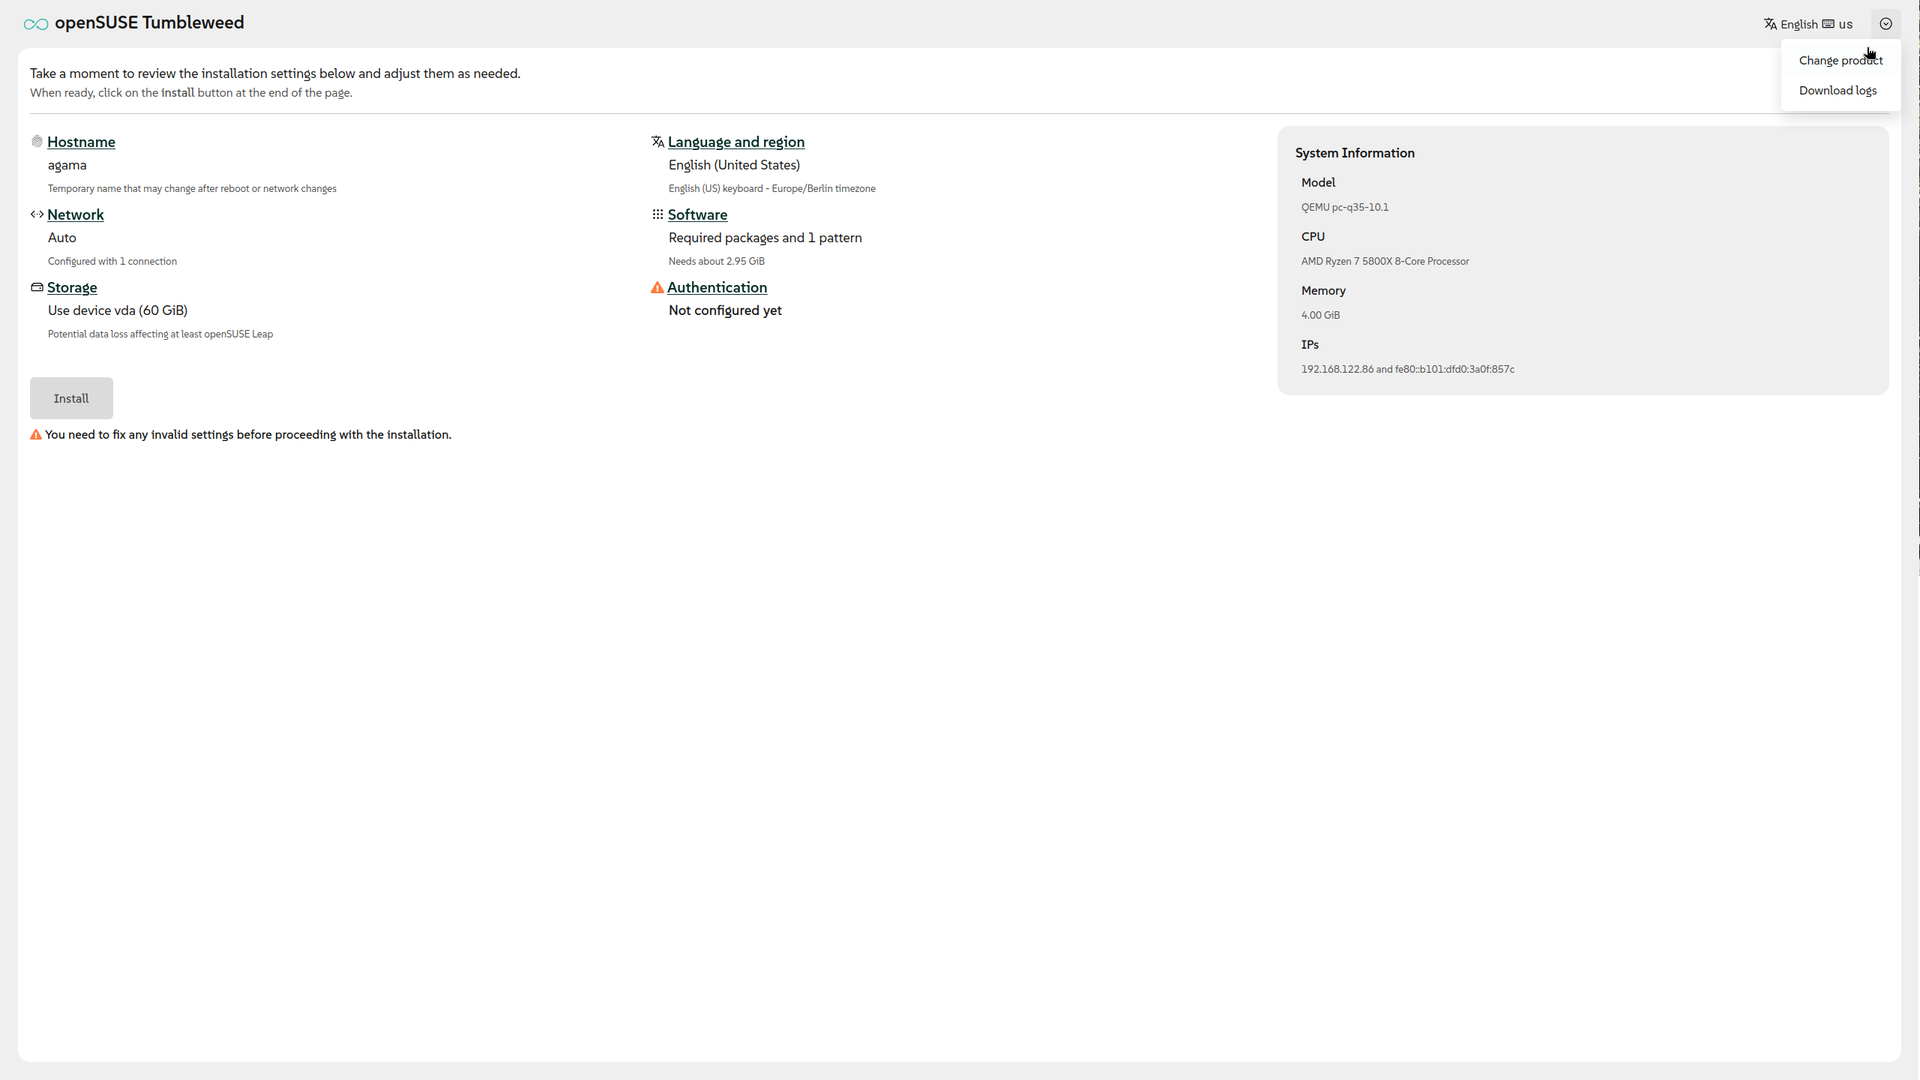
Task: Open the Network settings link
Action: (75, 215)
